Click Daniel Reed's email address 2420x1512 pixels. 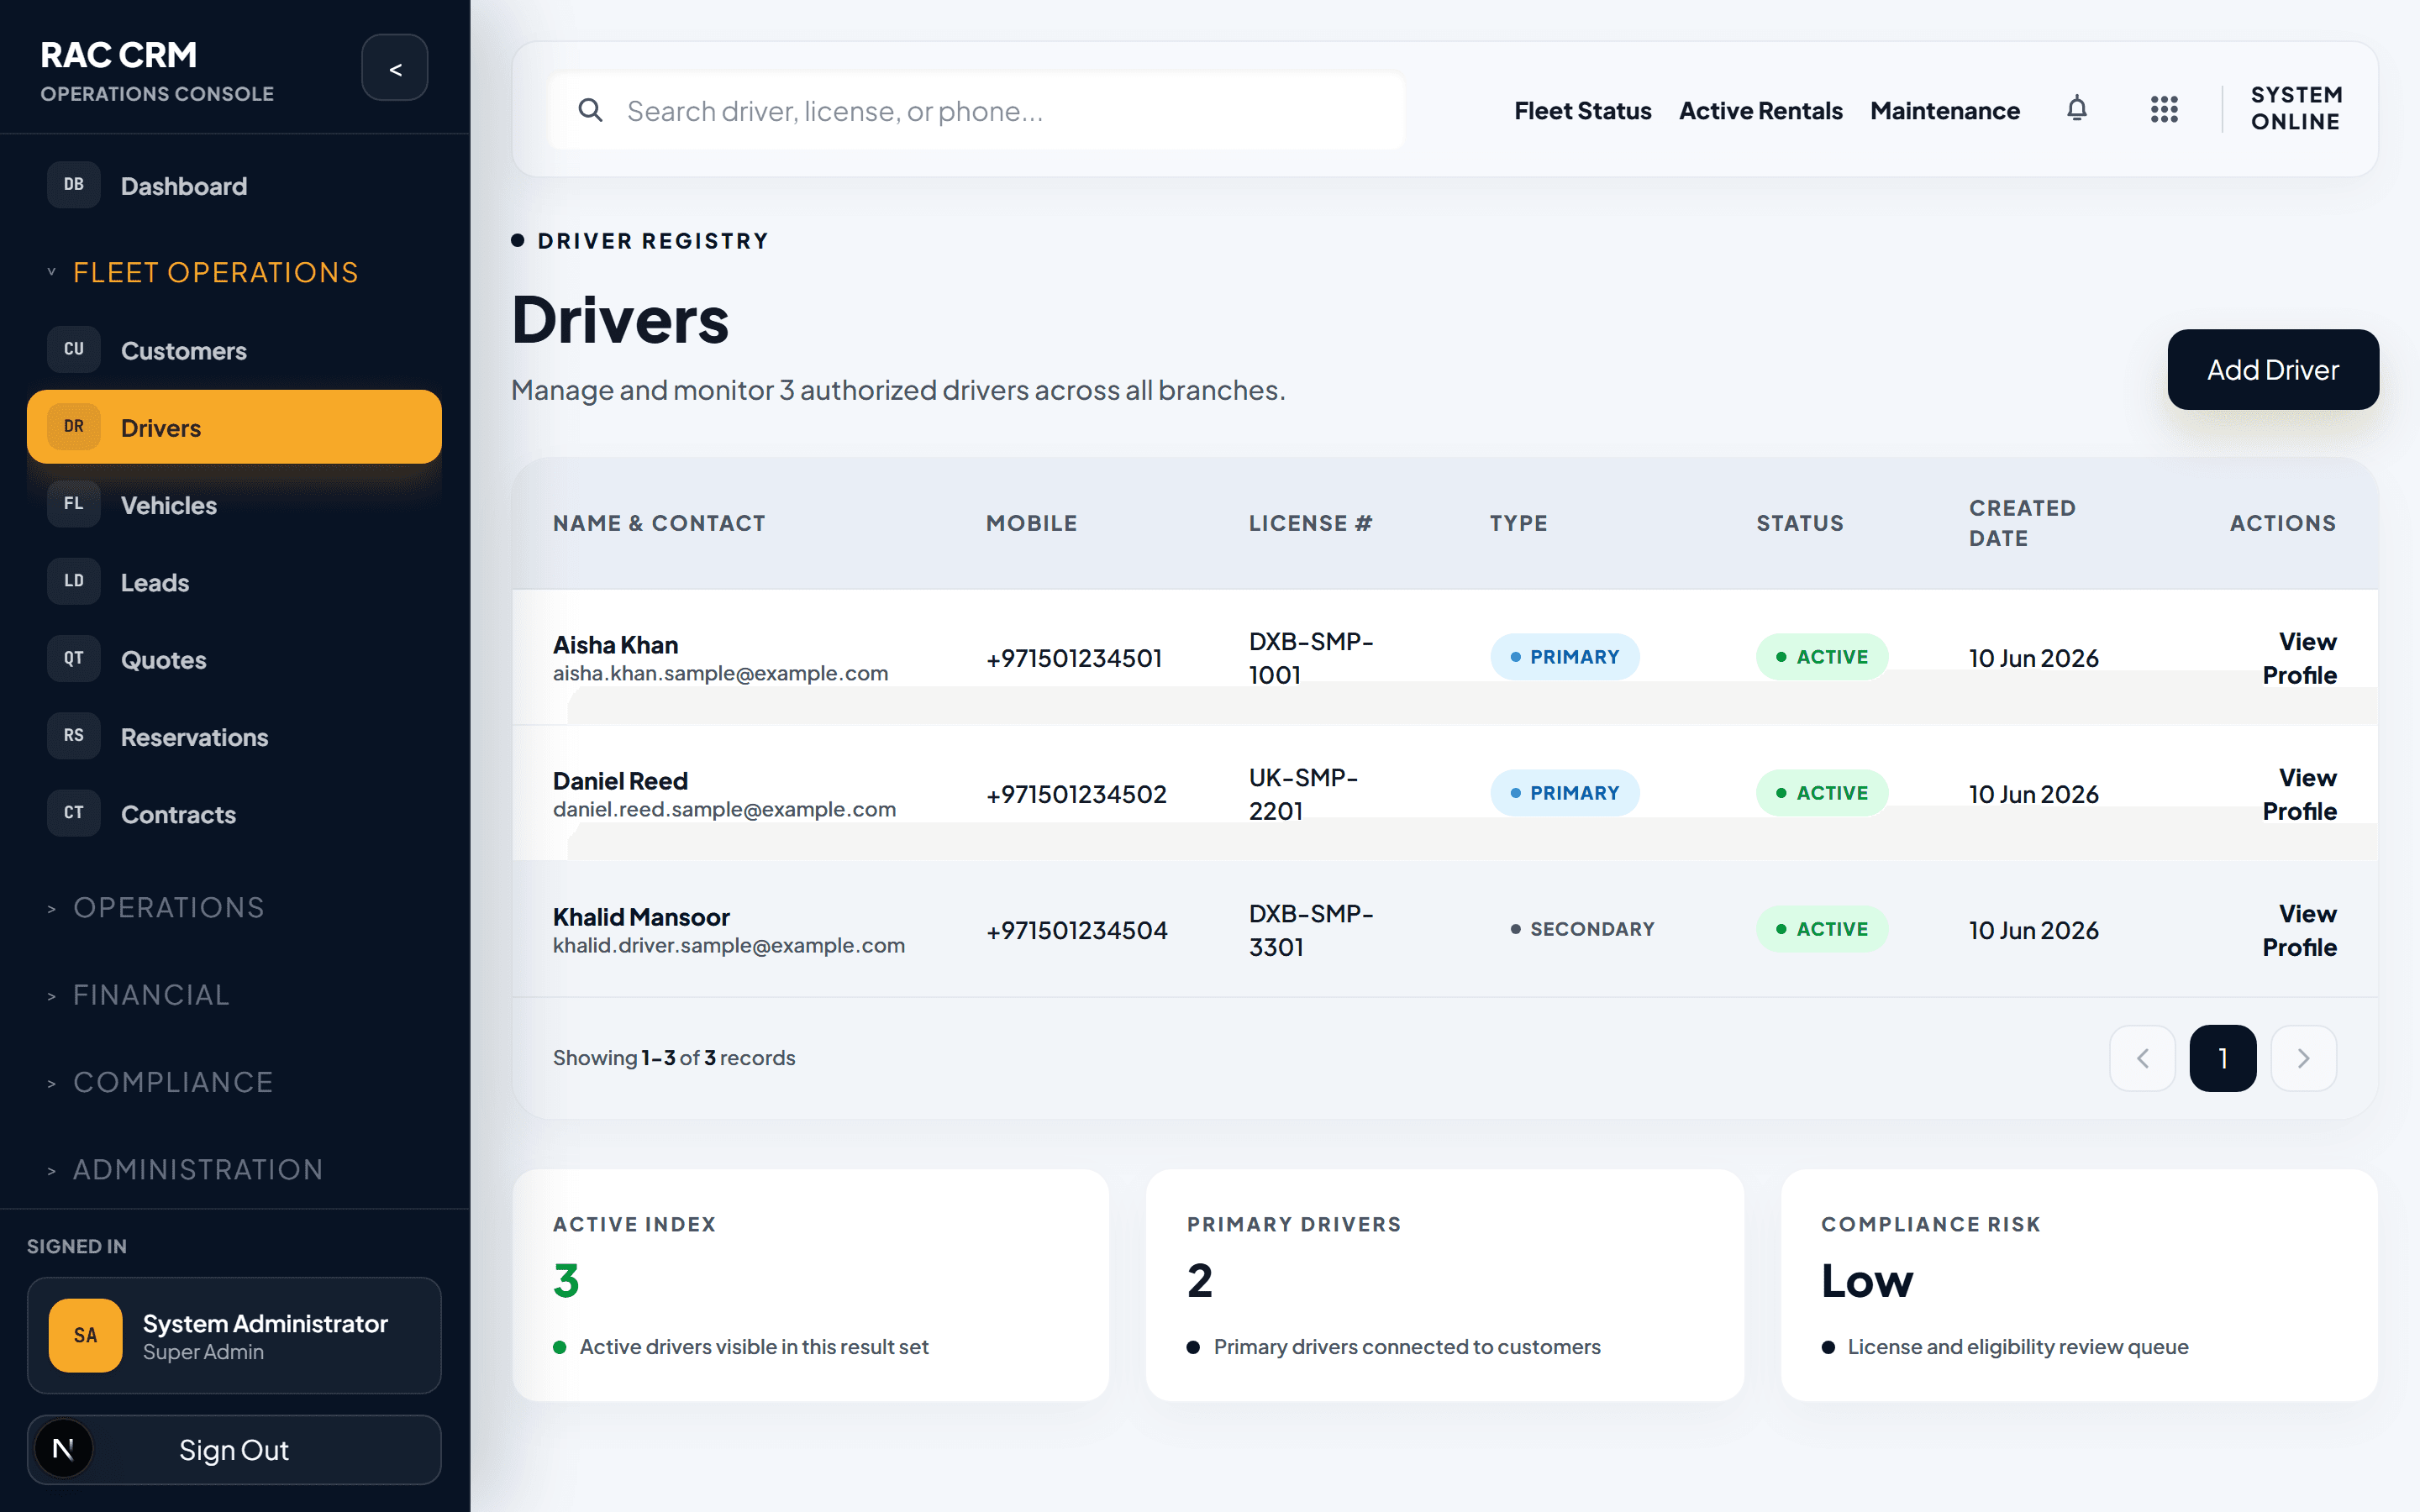pyautogui.click(x=724, y=809)
